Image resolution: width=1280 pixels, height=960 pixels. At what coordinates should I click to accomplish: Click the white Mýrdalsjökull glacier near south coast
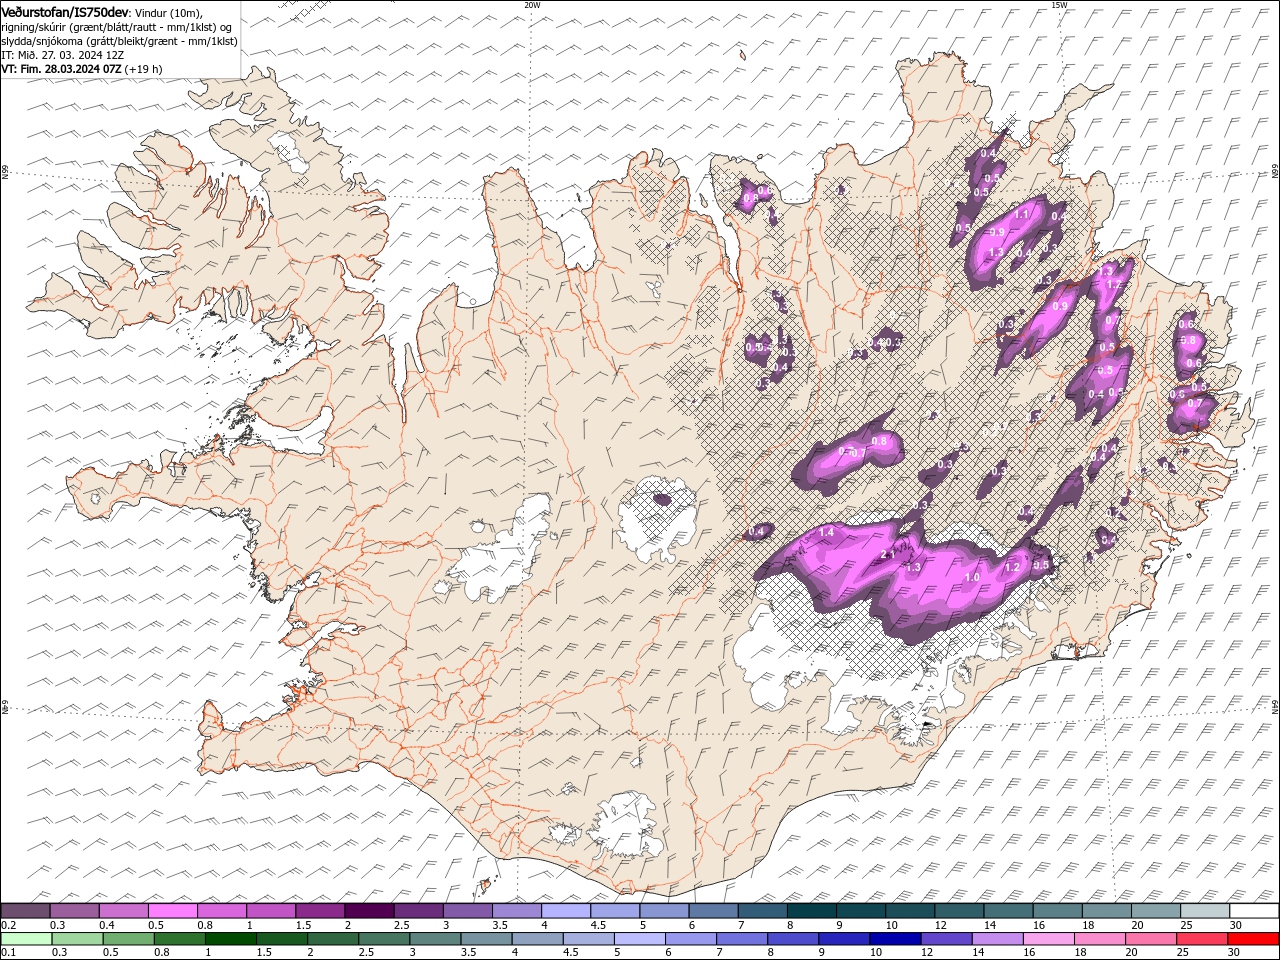(625, 823)
